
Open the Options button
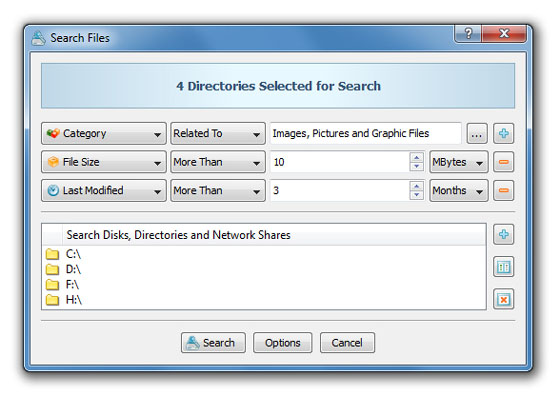tap(282, 343)
